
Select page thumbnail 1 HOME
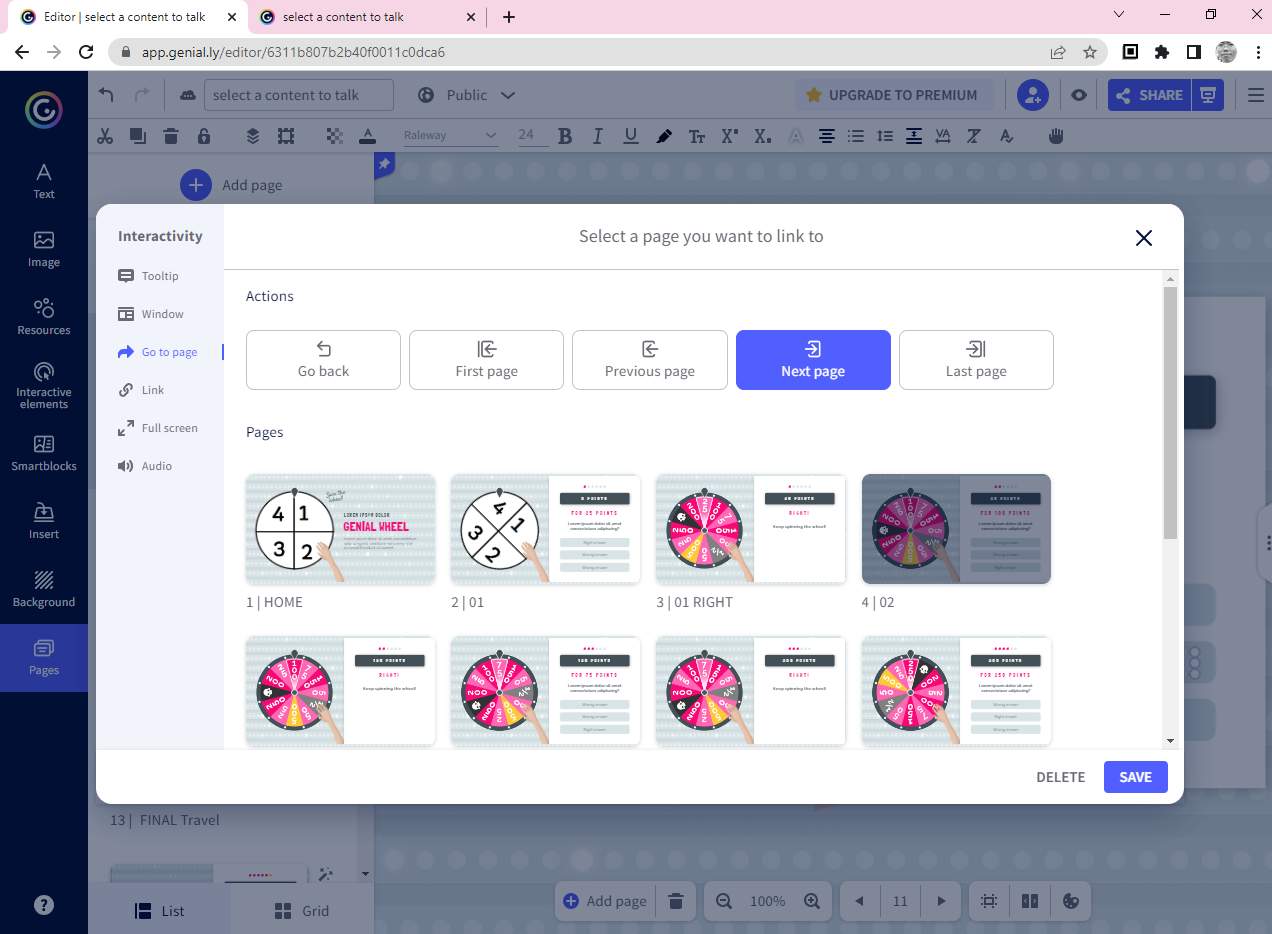pos(340,529)
